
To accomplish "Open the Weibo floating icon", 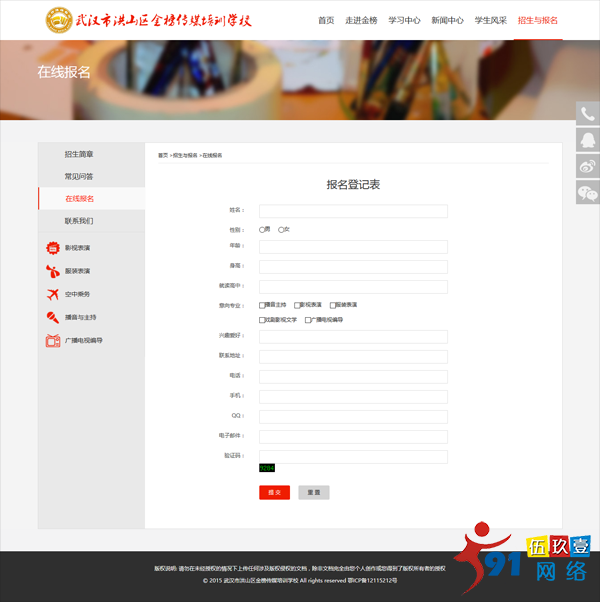I will coord(588,167).
